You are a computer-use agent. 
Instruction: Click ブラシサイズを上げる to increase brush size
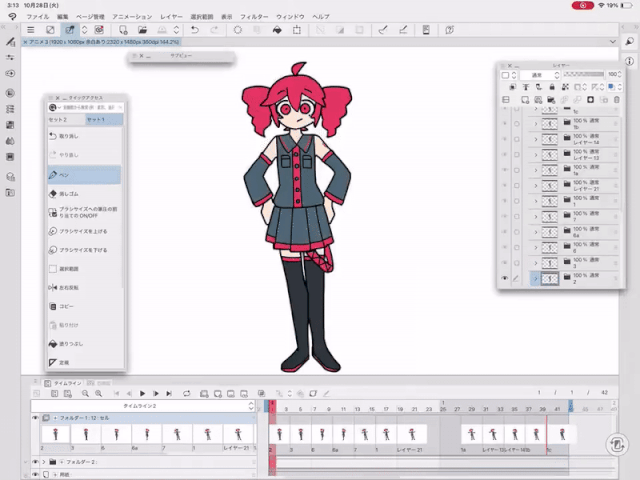[x=80, y=231]
